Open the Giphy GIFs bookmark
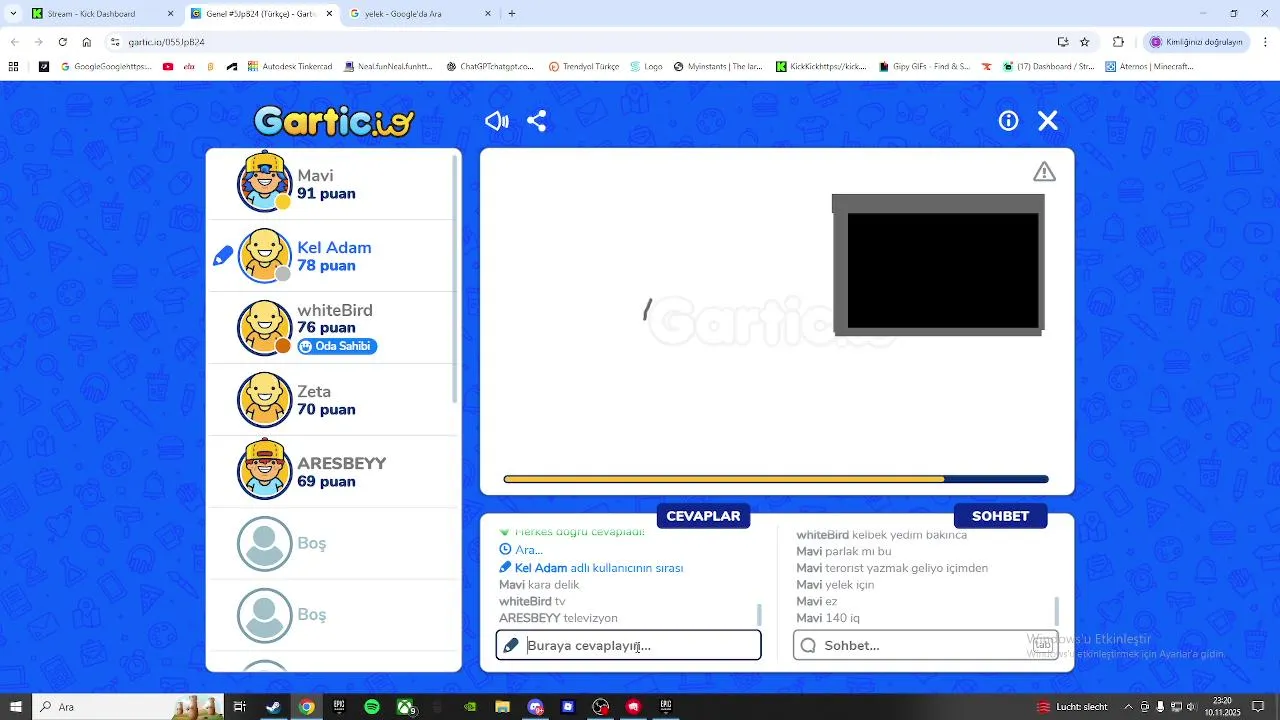This screenshot has width=1280, height=720. [x=924, y=67]
